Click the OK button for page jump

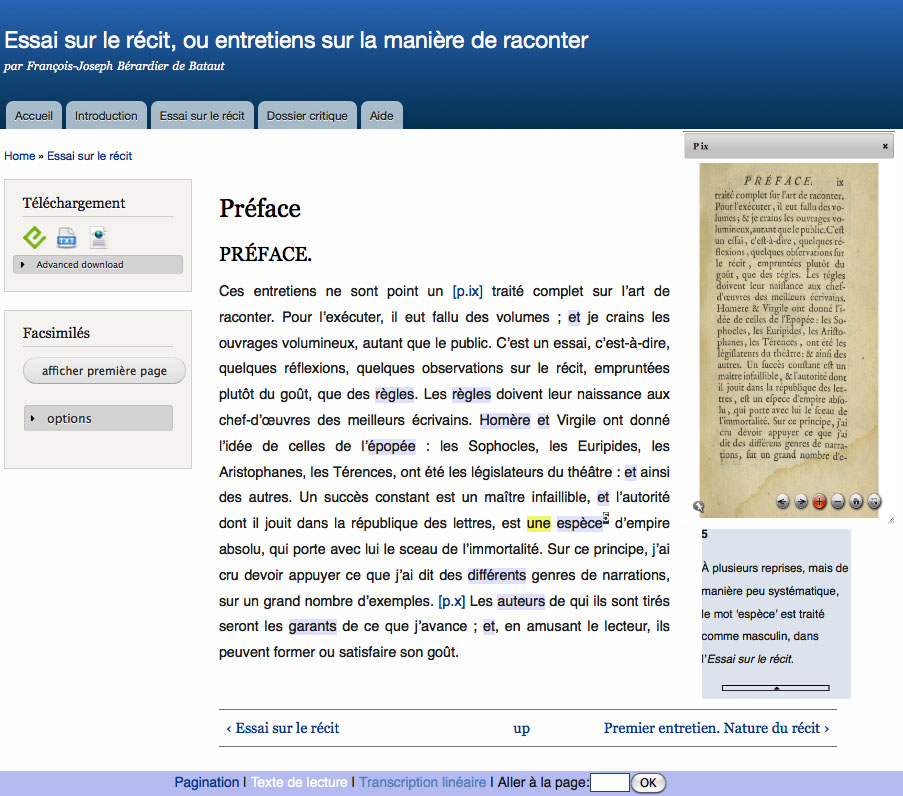pyautogui.click(x=648, y=783)
